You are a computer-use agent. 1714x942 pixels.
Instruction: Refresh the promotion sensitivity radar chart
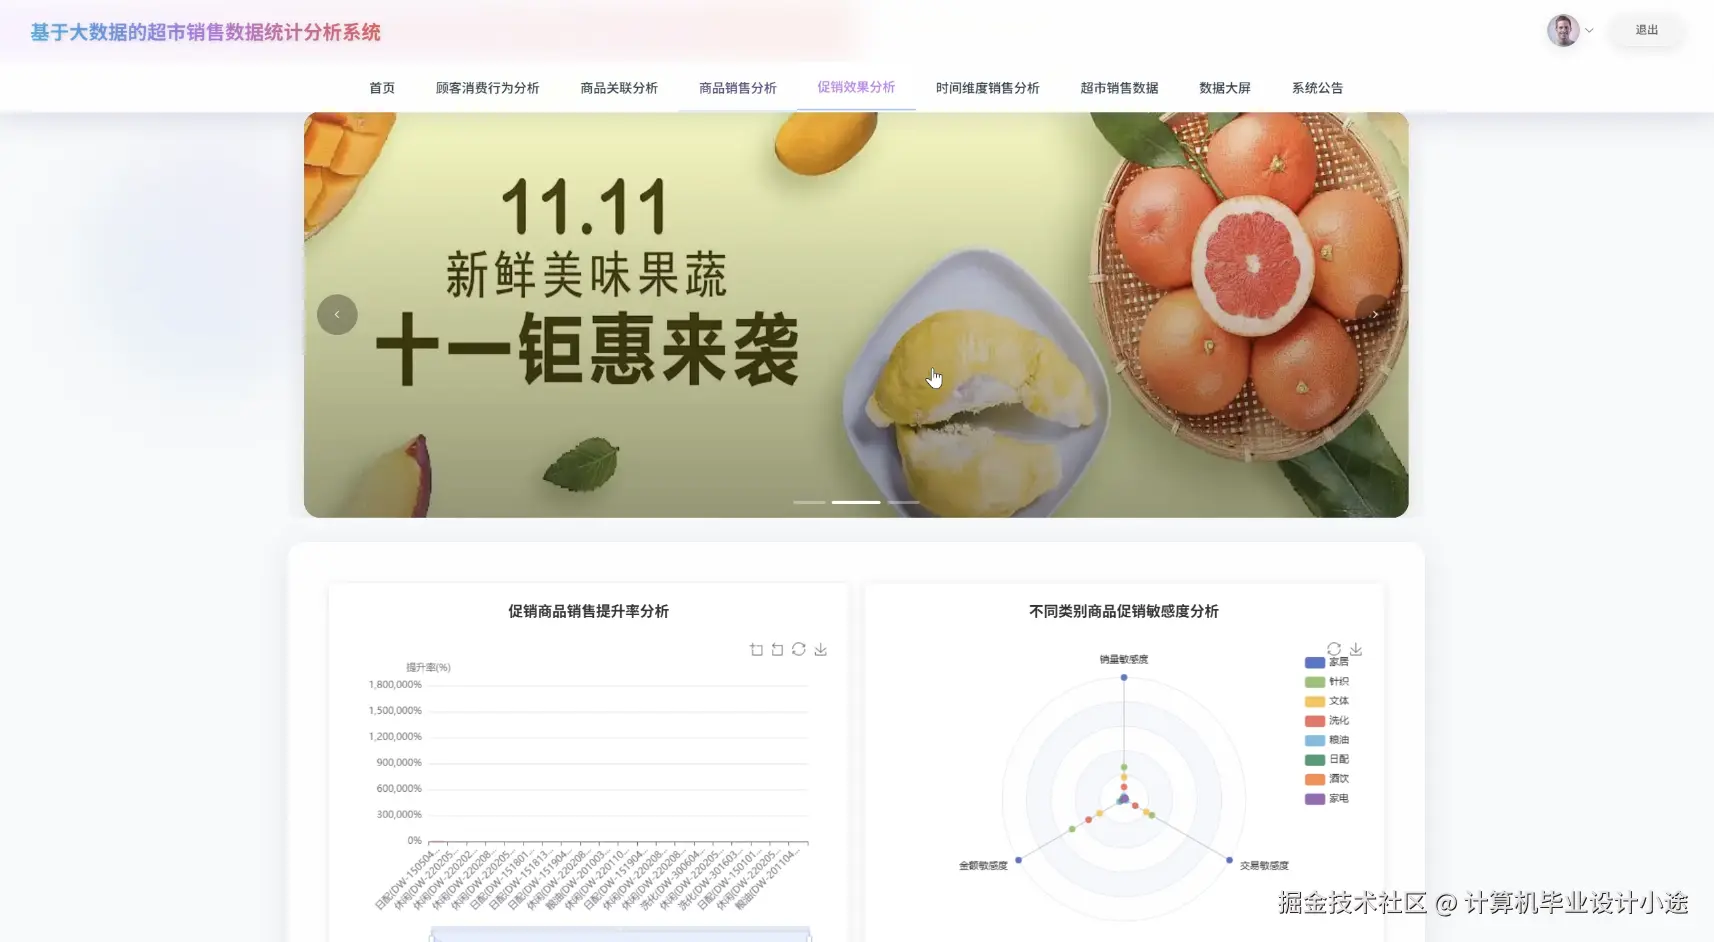[1333, 648]
